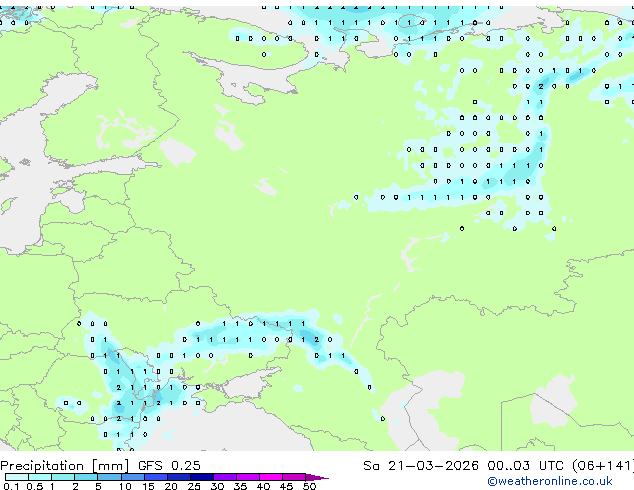Select the 25–30 mm legend swatch
634x490 pixels.
(202, 477)
